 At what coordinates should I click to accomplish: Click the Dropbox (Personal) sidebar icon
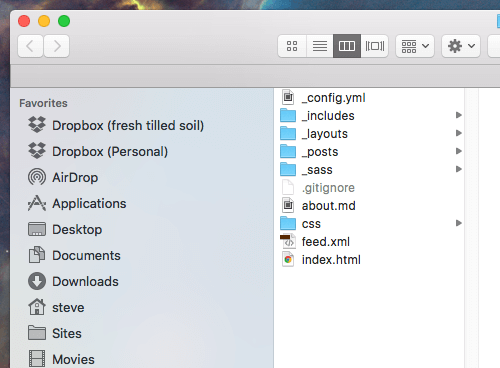click(37, 151)
